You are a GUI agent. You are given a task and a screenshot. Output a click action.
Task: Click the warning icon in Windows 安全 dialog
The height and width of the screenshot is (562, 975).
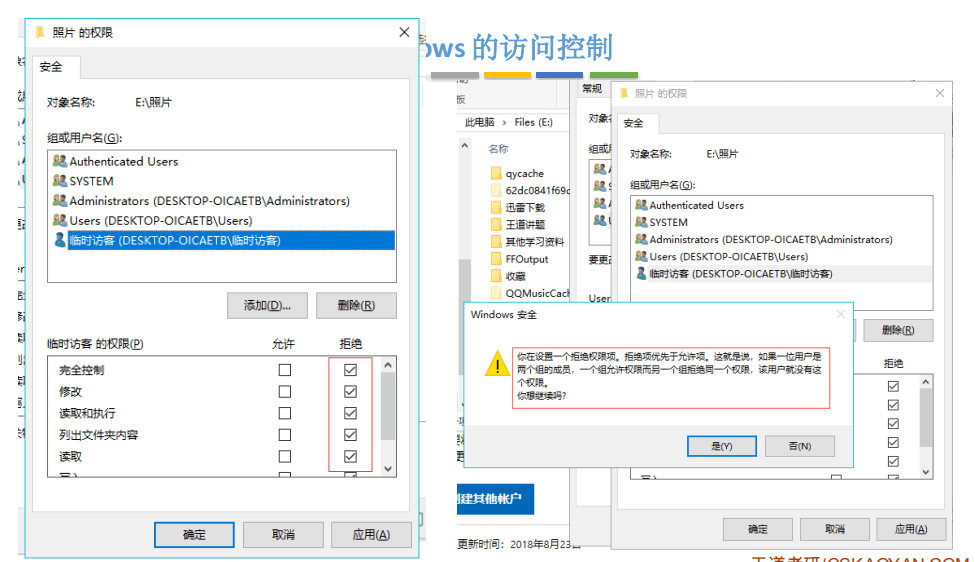[x=497, y=364]
